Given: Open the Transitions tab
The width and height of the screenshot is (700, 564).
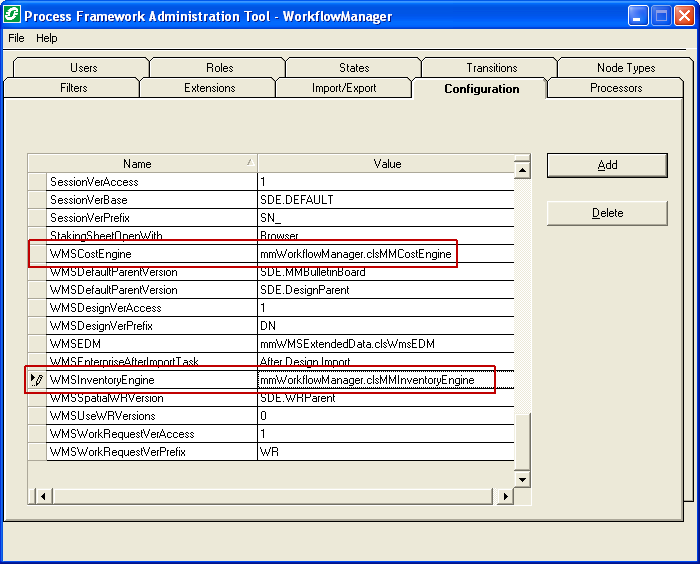Looking at the screenshot, I should pyautogui.click(x=491, y=68).
